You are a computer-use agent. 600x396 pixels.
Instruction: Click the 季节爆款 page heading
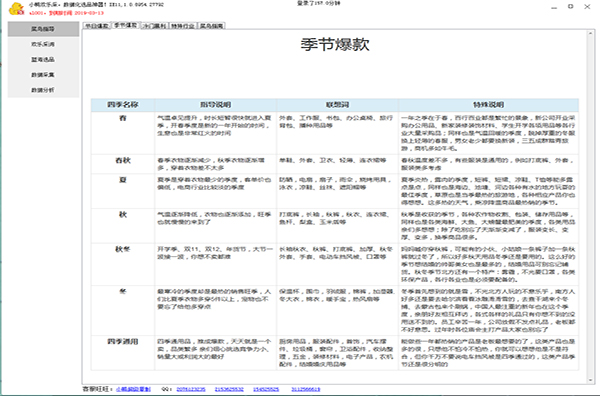point(335,44)
